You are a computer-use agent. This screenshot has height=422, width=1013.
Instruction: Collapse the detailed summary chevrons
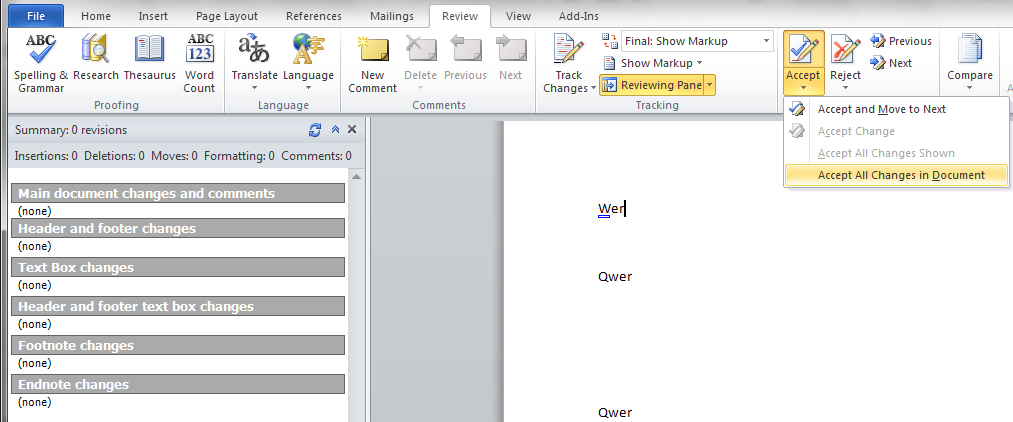point(335,130)
